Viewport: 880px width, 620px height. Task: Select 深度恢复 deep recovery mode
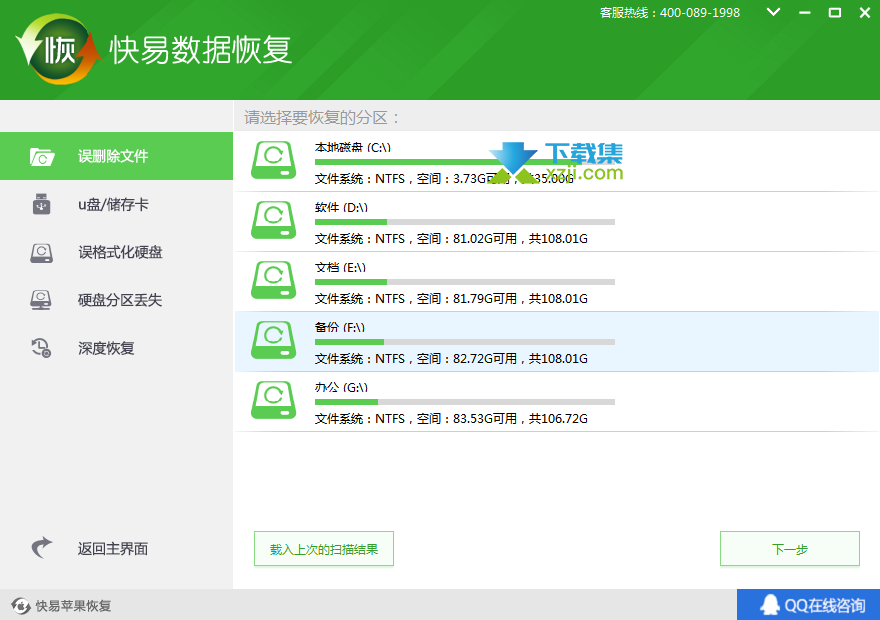click(x=116, y=348)
